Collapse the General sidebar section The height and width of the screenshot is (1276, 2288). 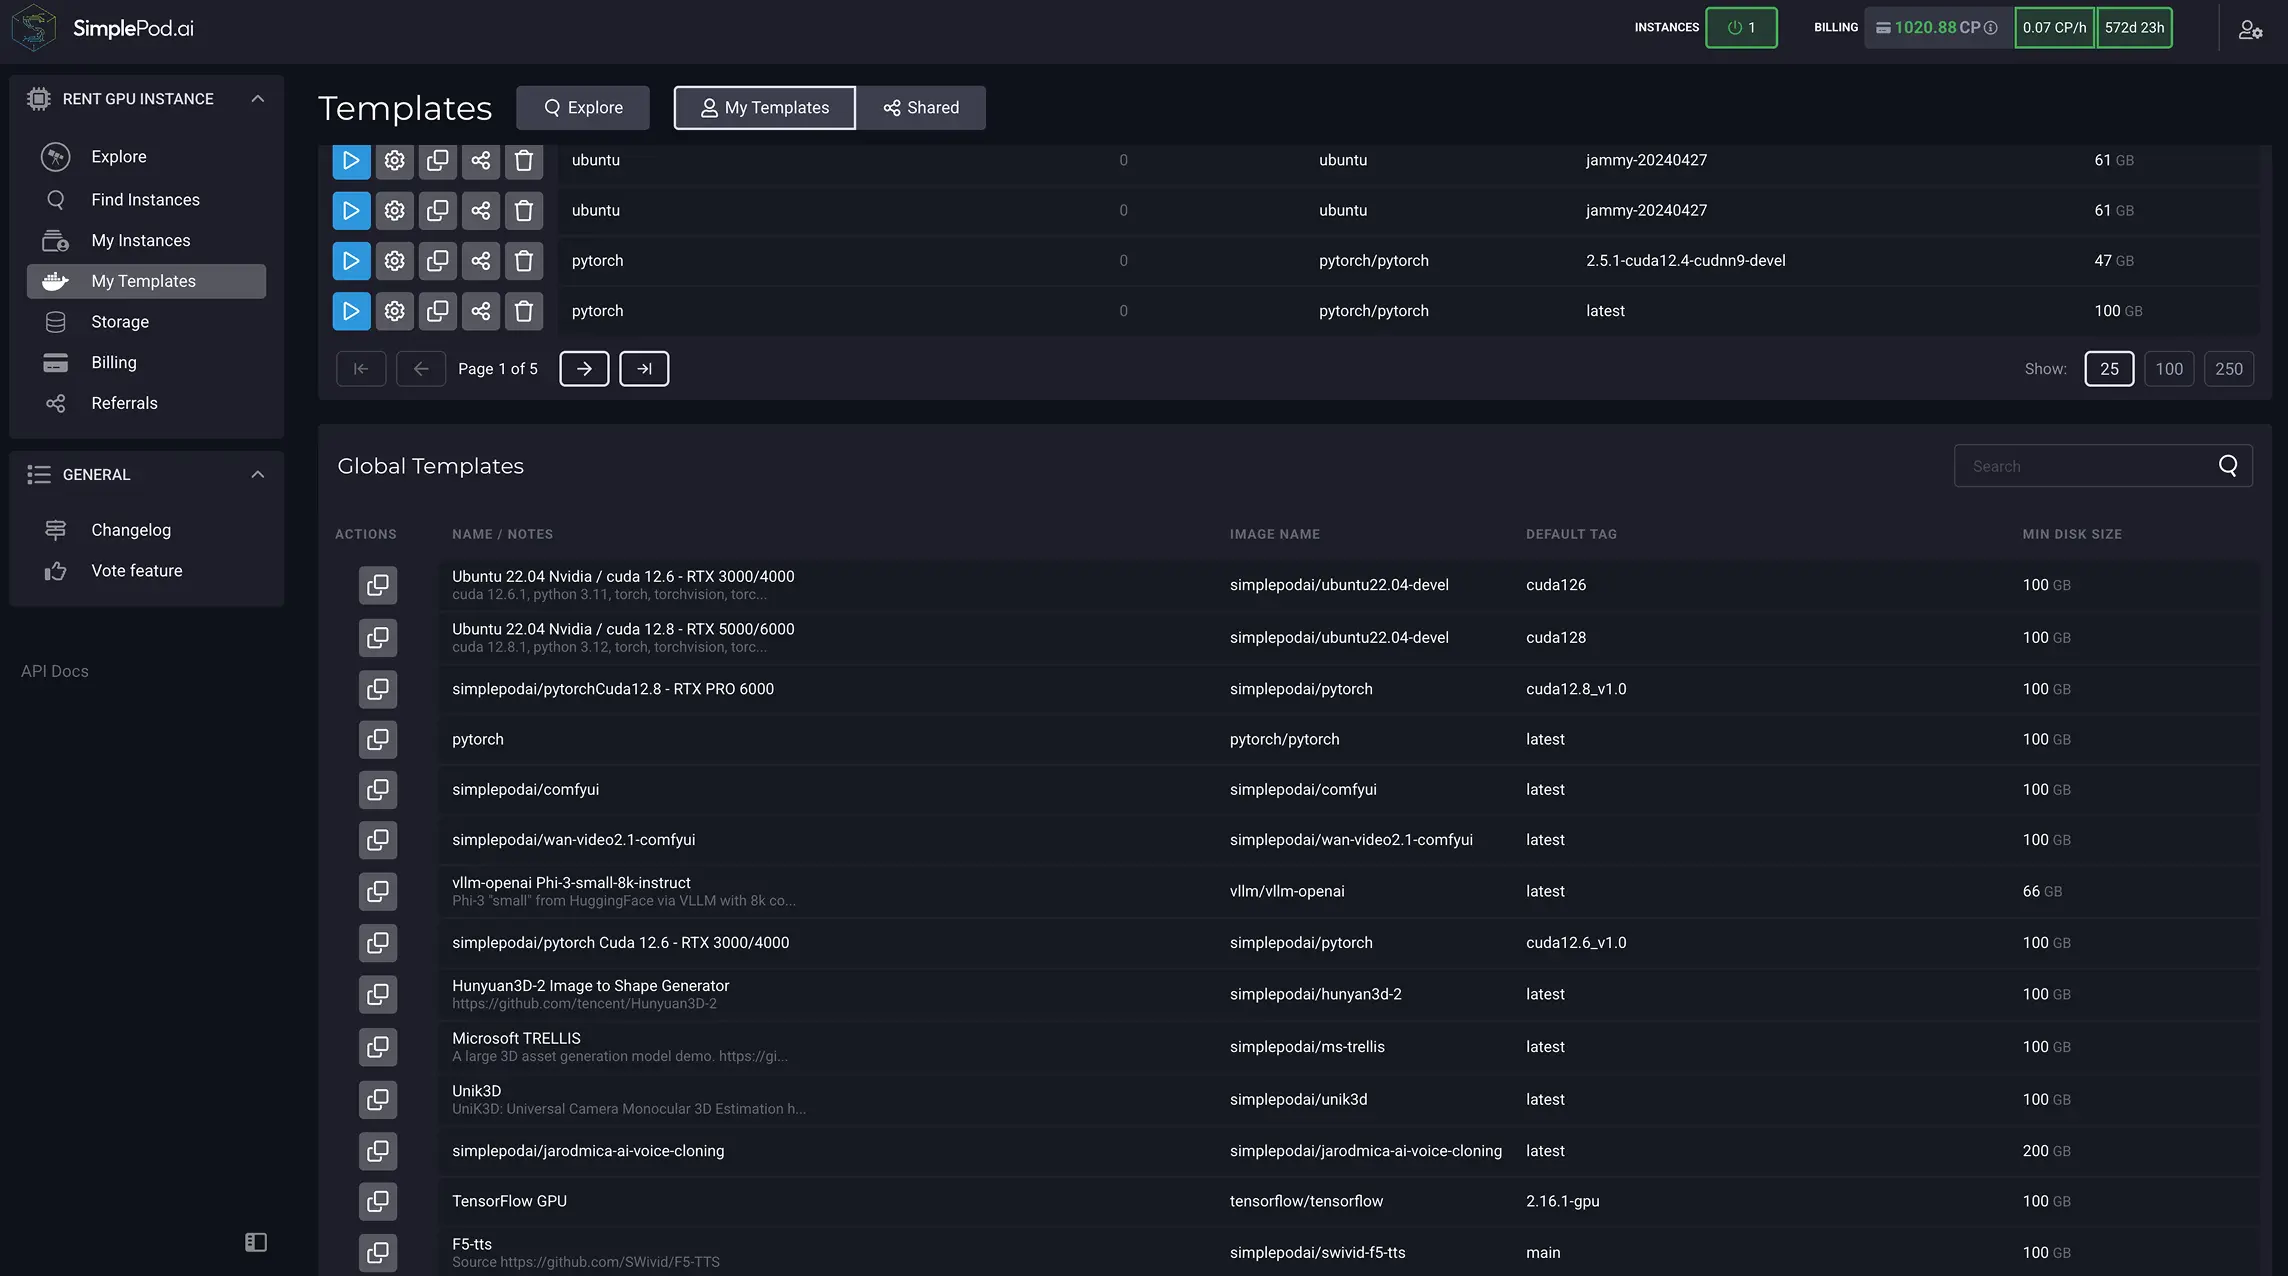click(257, 475)
